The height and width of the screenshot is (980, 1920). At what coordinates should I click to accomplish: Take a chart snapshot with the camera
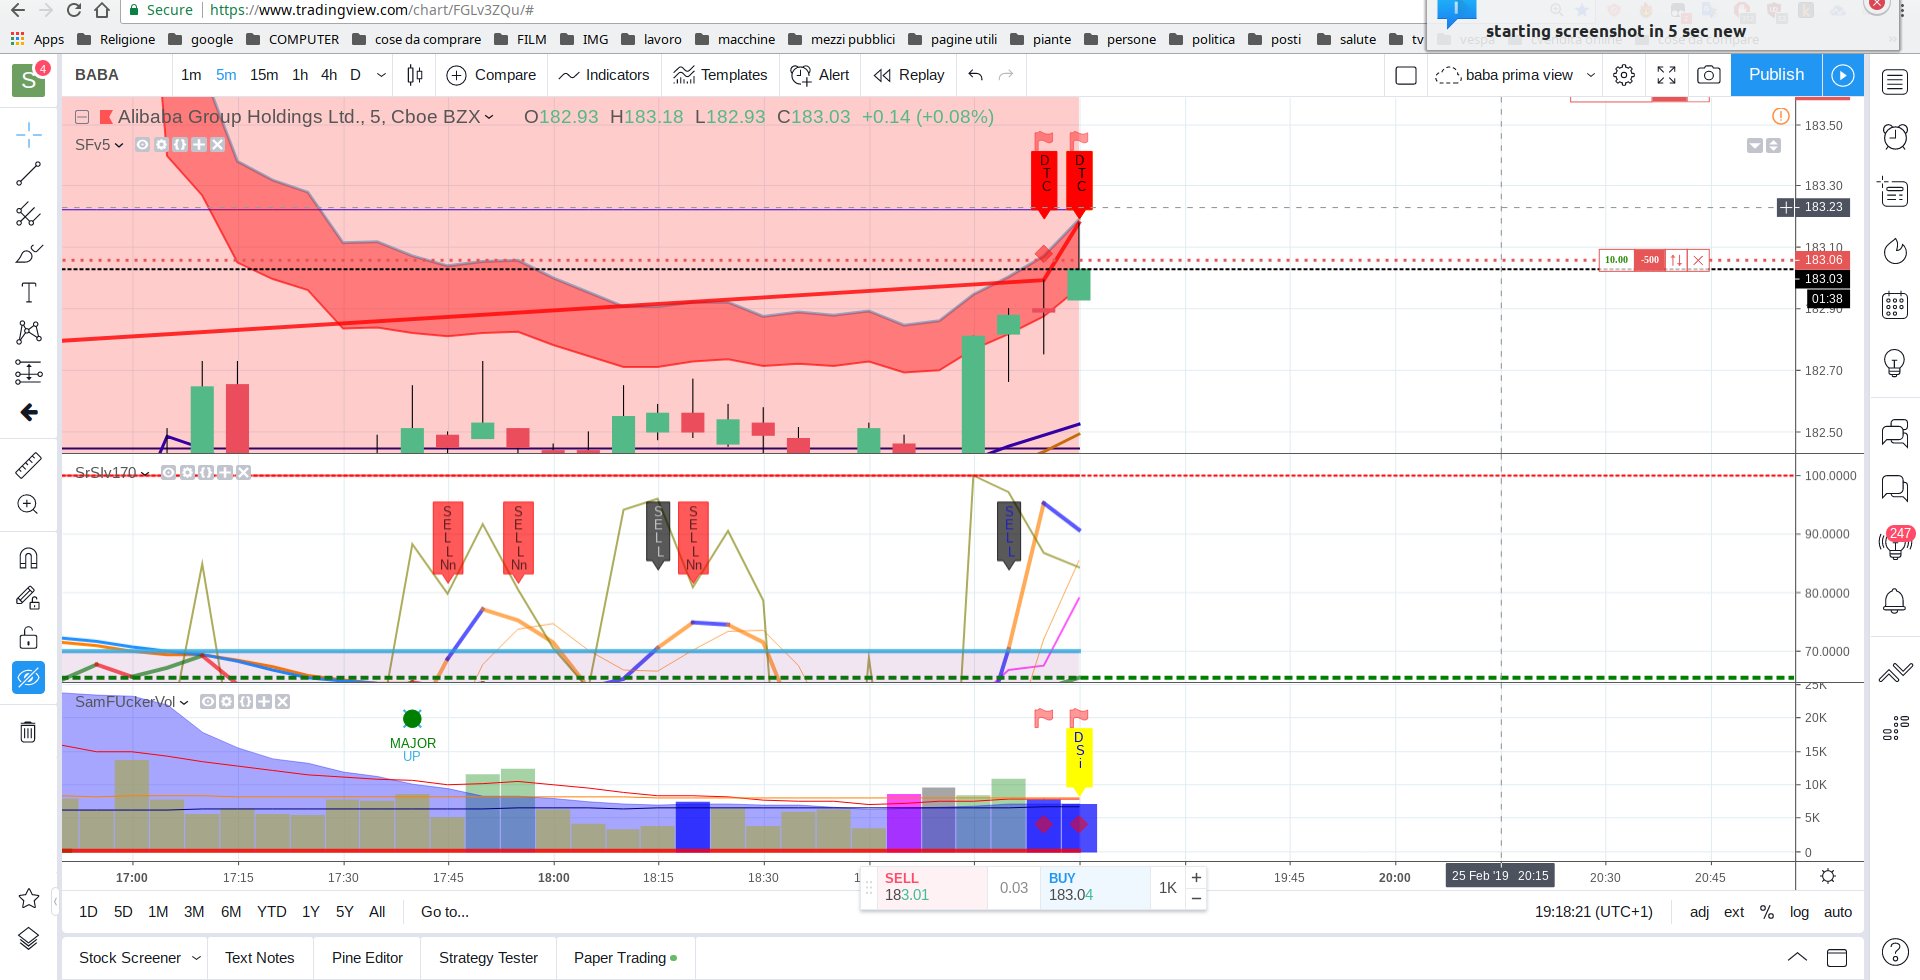coord(1709,75)
